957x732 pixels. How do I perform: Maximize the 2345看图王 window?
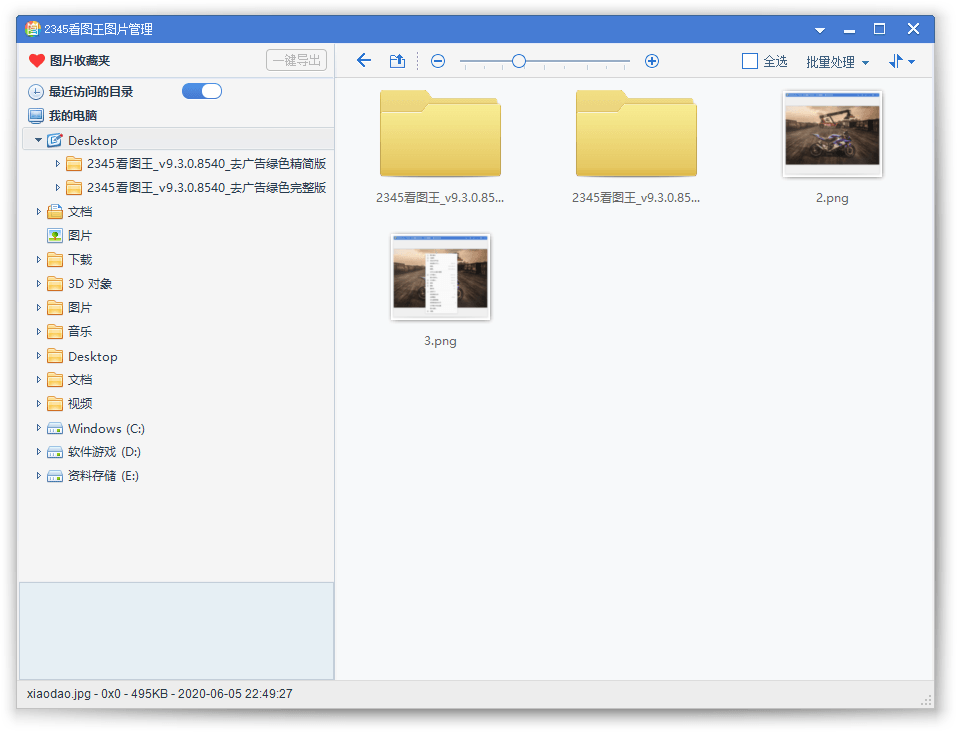[x=879, y=29]
